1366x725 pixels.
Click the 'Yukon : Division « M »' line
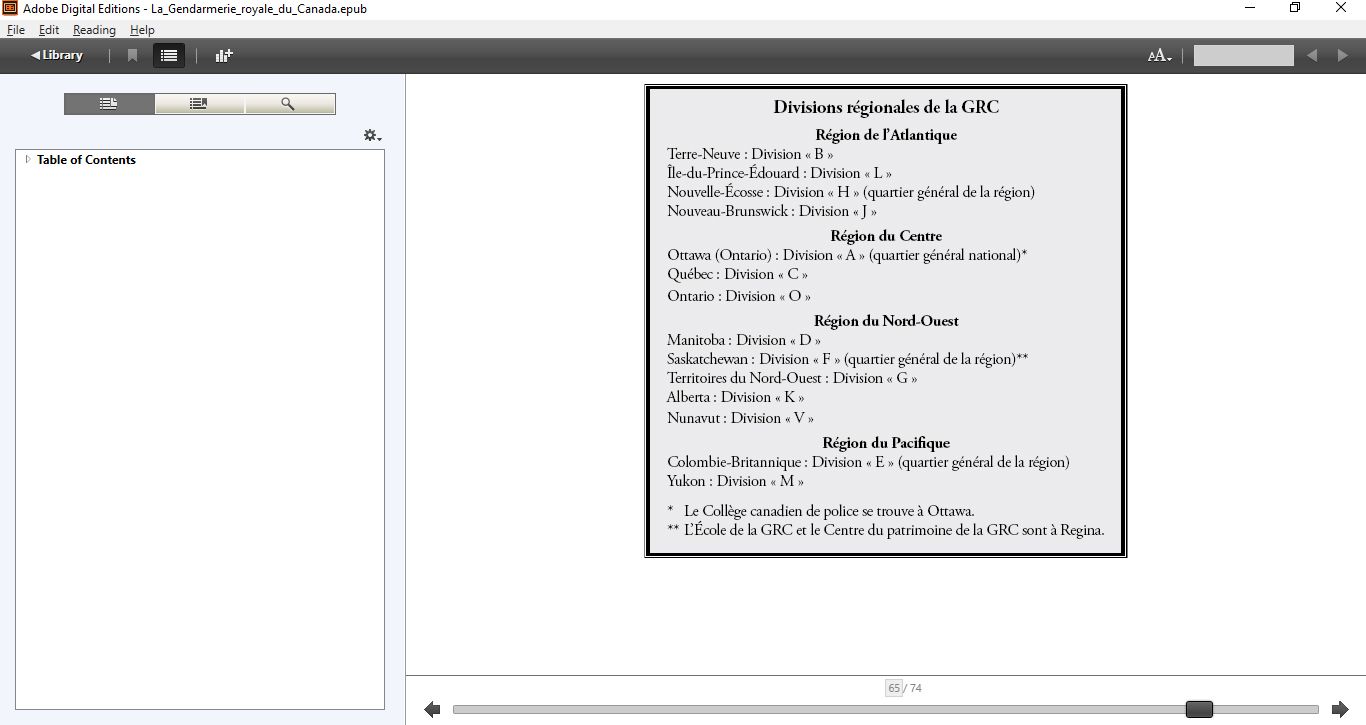(735, 481)
